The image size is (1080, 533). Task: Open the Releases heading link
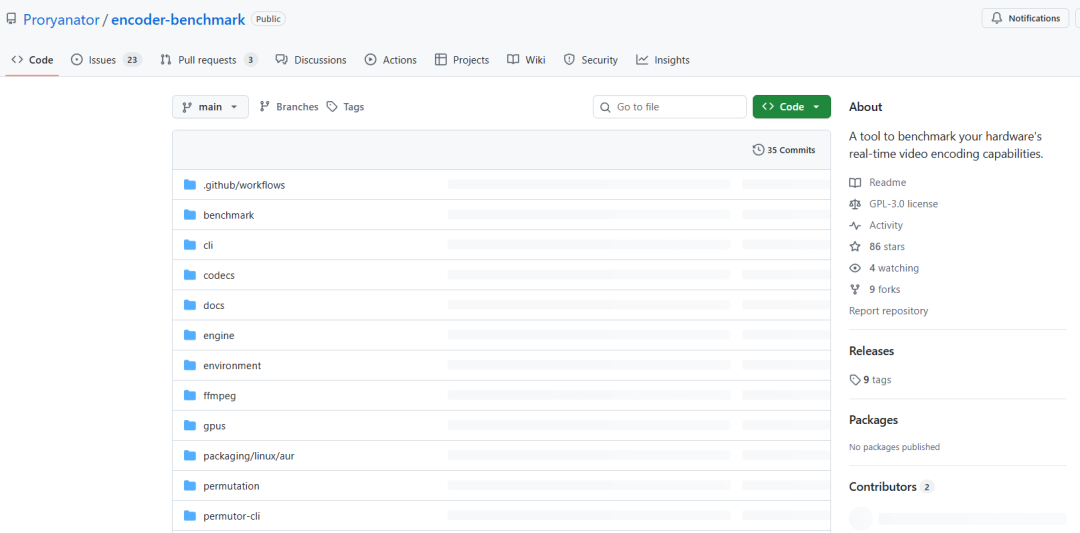(871, 351)
